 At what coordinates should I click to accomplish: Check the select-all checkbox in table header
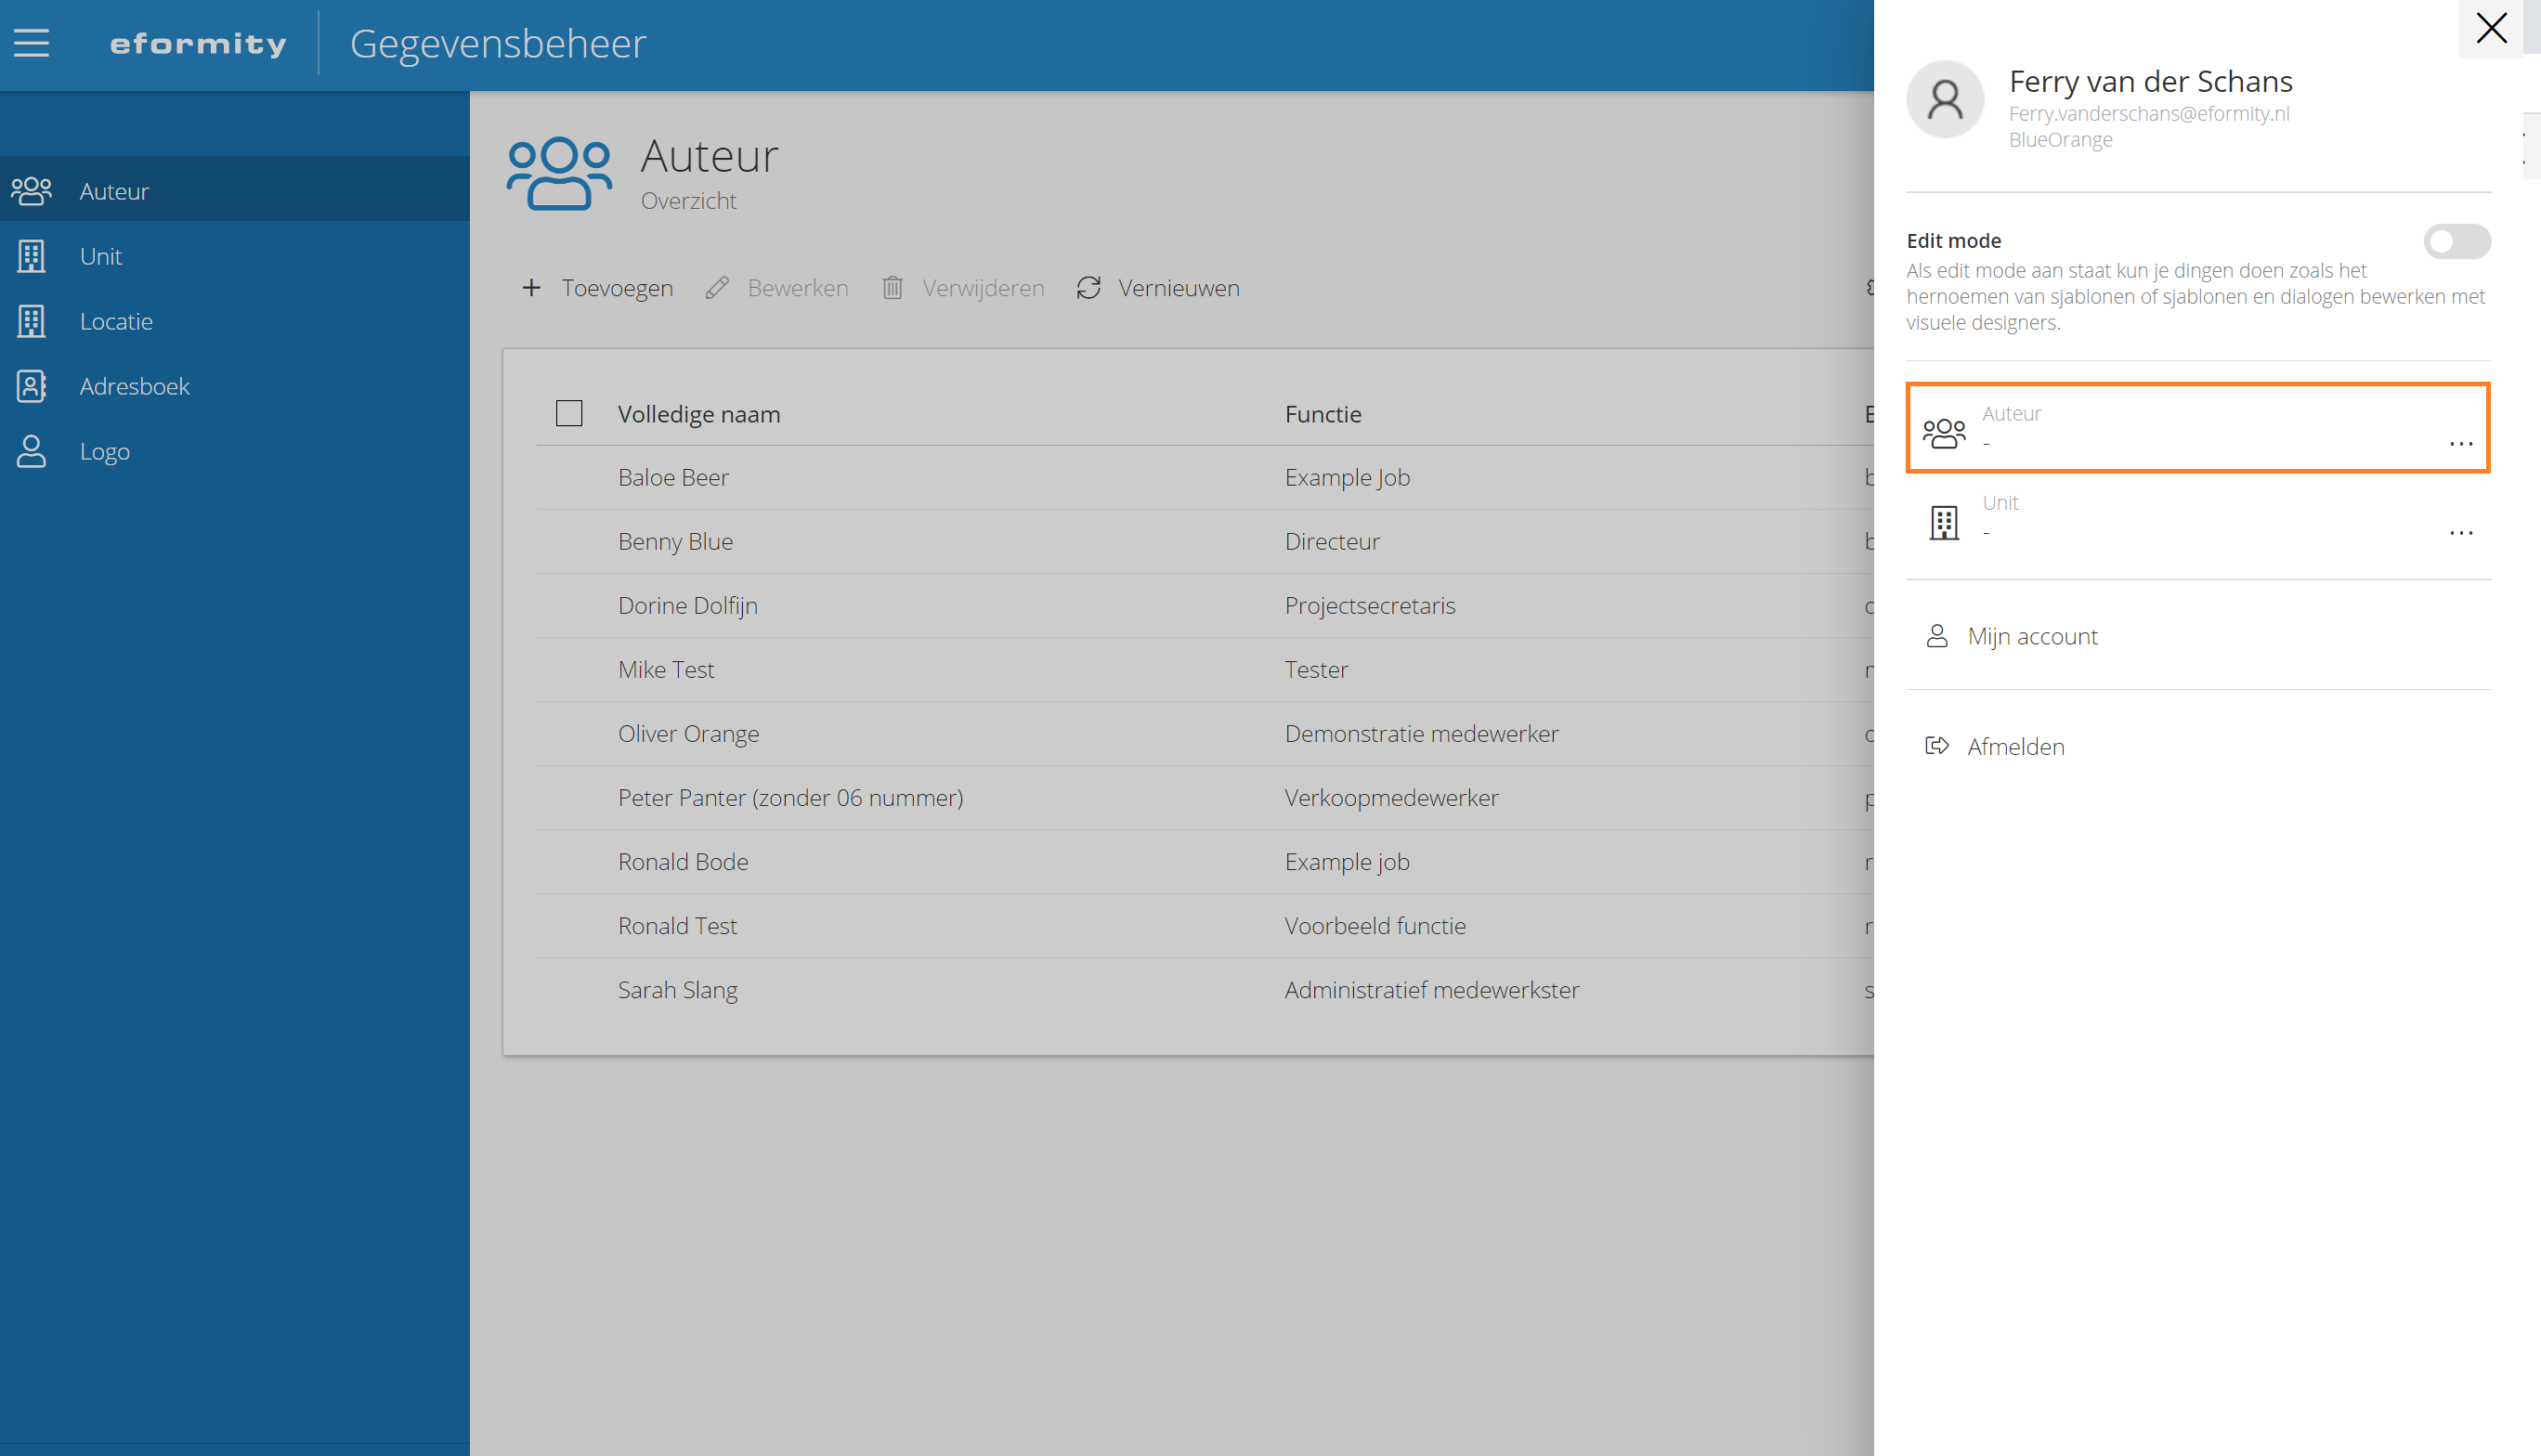pyautogui.click(x=569, y=413)
